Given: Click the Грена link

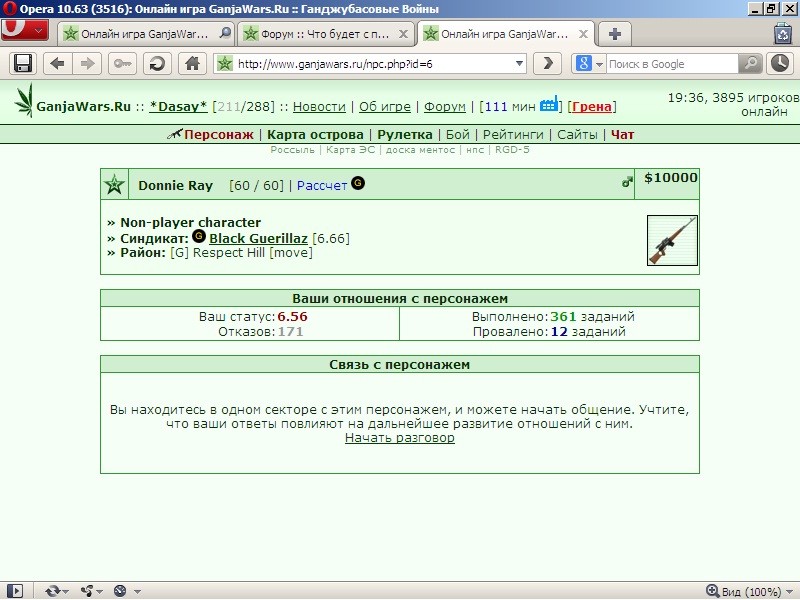Looking at the screenshot, I should click(x=592, y=107).
